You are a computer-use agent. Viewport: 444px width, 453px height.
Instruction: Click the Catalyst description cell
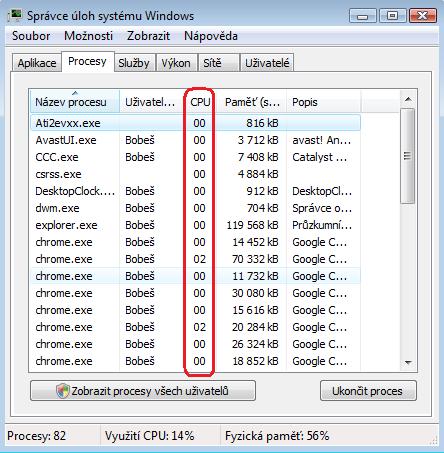pyautogui.click(x=320, y=157)
